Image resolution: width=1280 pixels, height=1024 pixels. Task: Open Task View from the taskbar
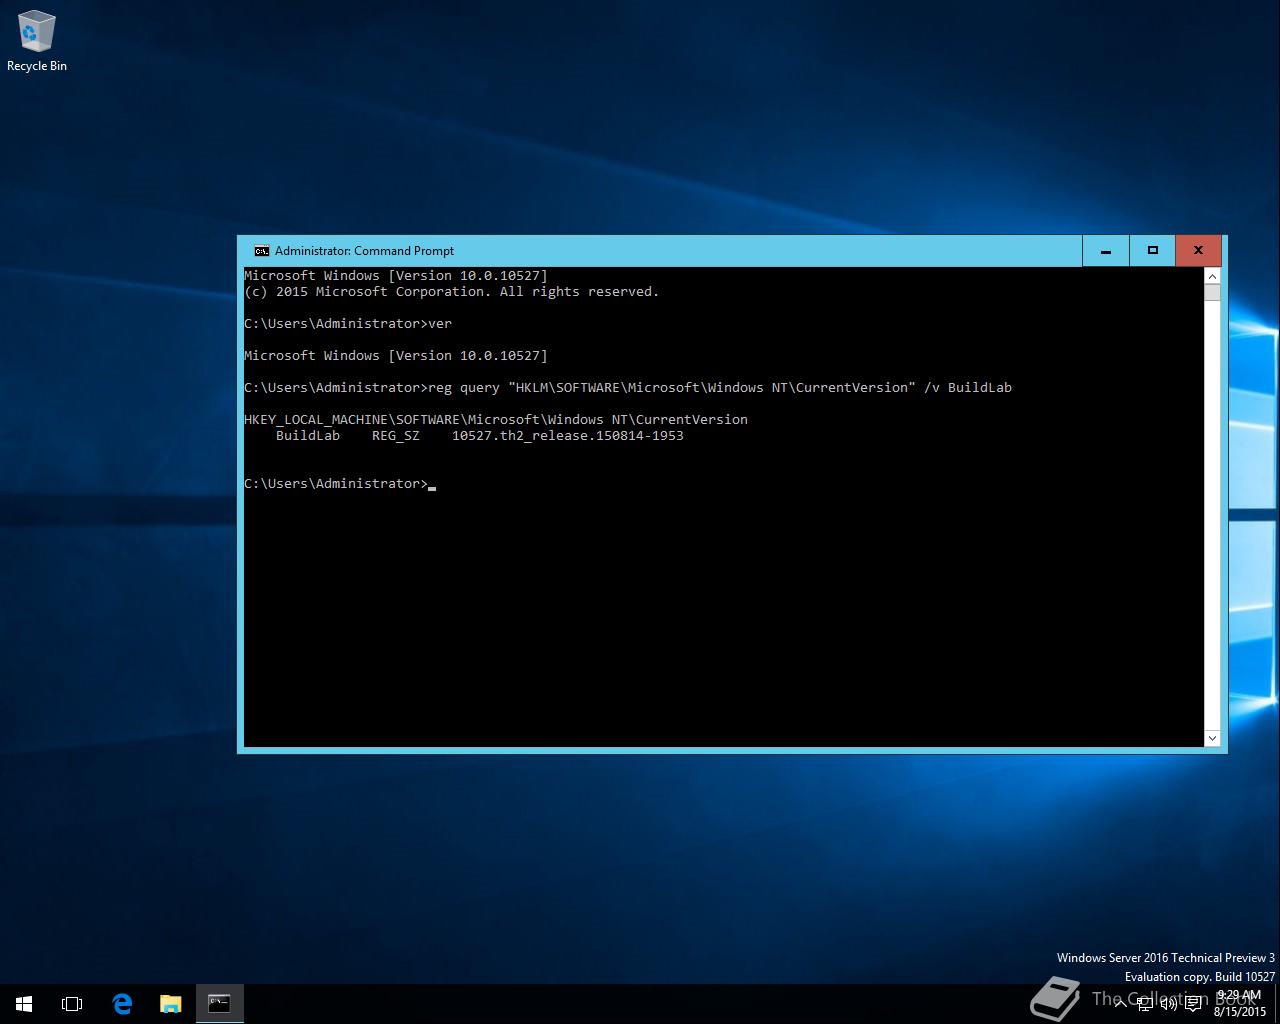72,1004
